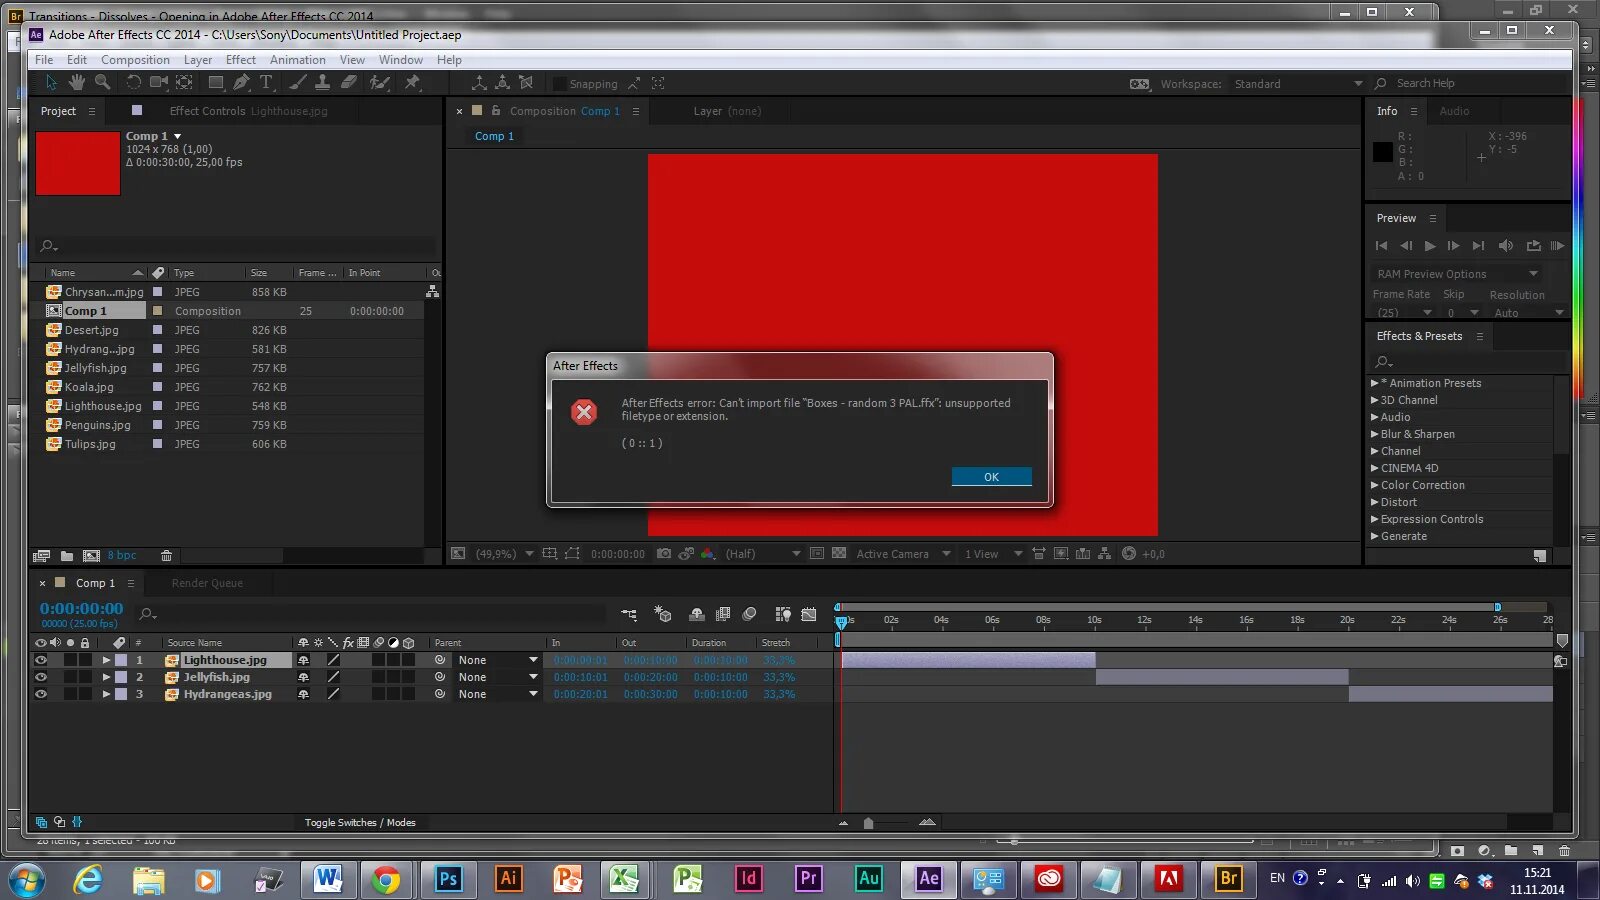
Task: Open the (Half) resolution dropdown
Action: coord(763,554)
